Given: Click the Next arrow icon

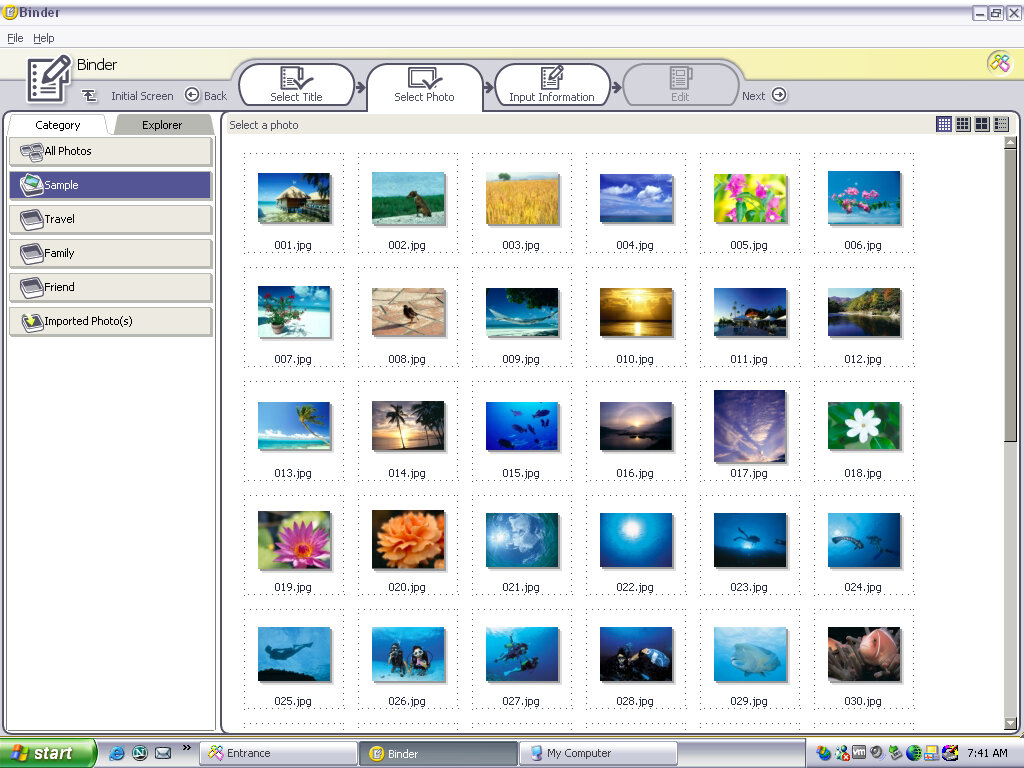Looking at the screenshot, I should click(x=779, y=96).
